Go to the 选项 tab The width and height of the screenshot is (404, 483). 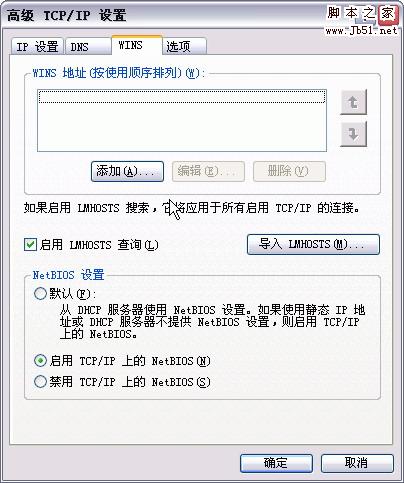tap(185, 47)
